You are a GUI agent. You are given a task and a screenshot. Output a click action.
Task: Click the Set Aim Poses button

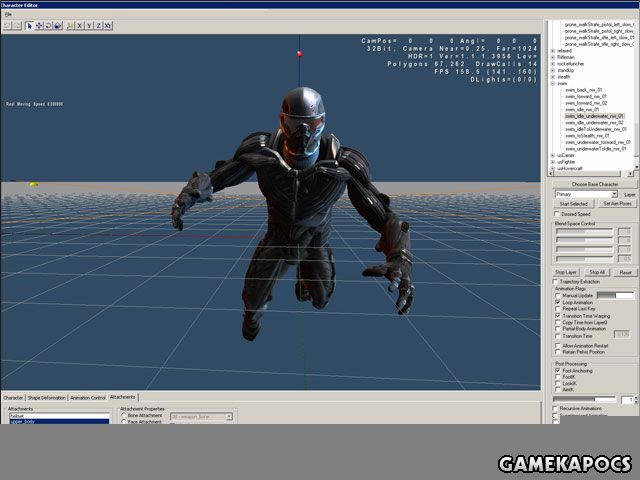pyautogui.click(x=617, y=204)
